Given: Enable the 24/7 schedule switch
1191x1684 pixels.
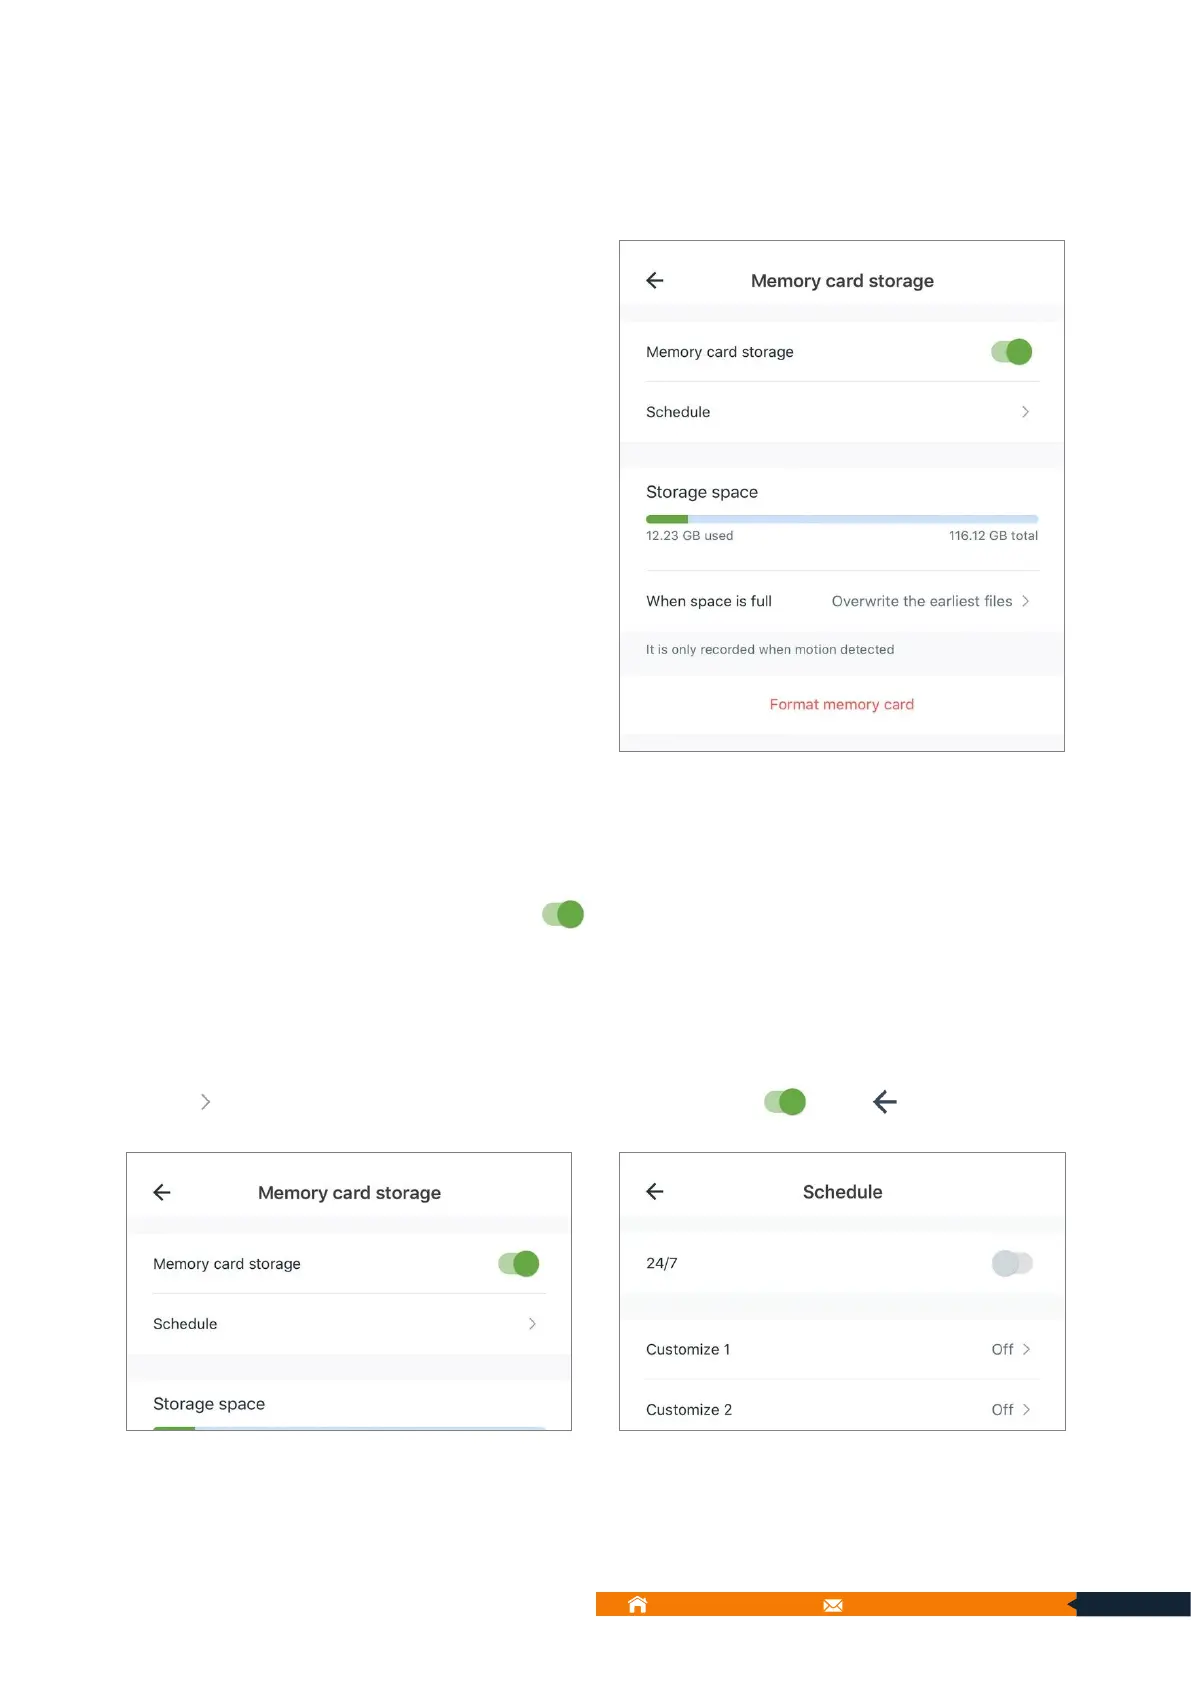Looking at the screenshot, I should [x=1011, y=1263].
